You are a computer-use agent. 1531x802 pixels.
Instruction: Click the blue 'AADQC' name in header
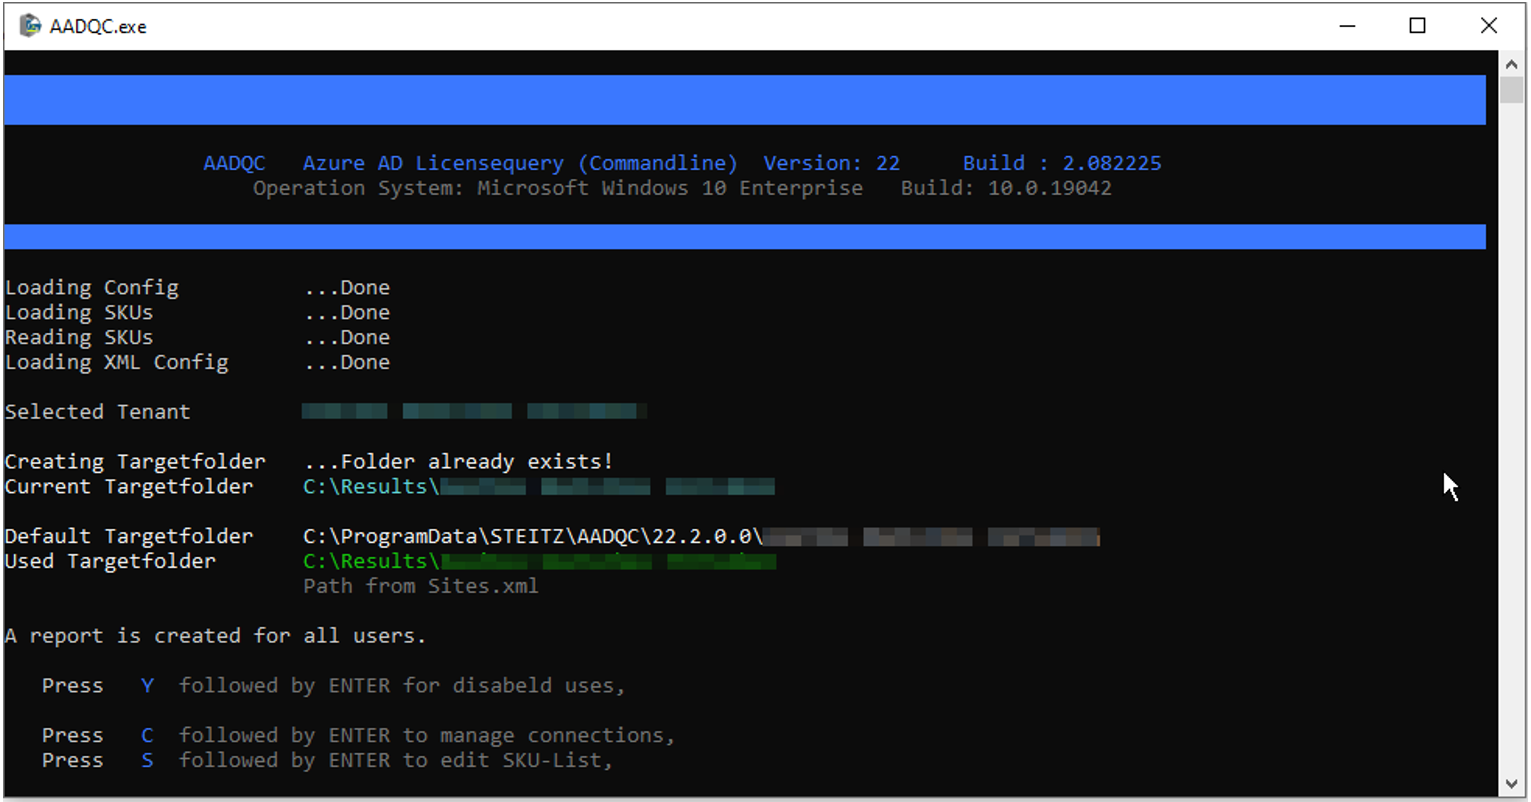(x=235, y=163)
